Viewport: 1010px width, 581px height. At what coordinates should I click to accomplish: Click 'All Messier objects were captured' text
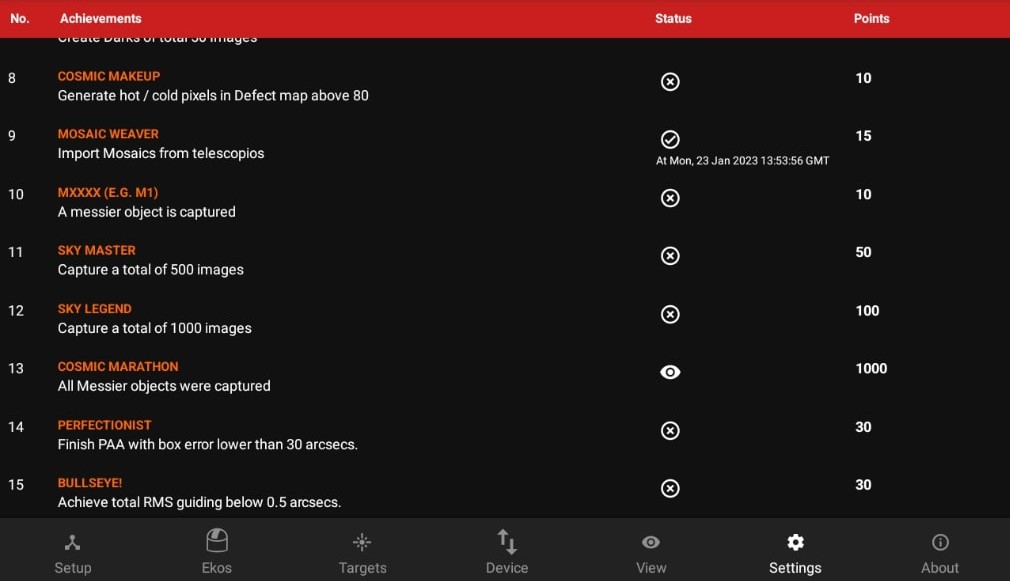pyautogui.click(x=164, y=386)
